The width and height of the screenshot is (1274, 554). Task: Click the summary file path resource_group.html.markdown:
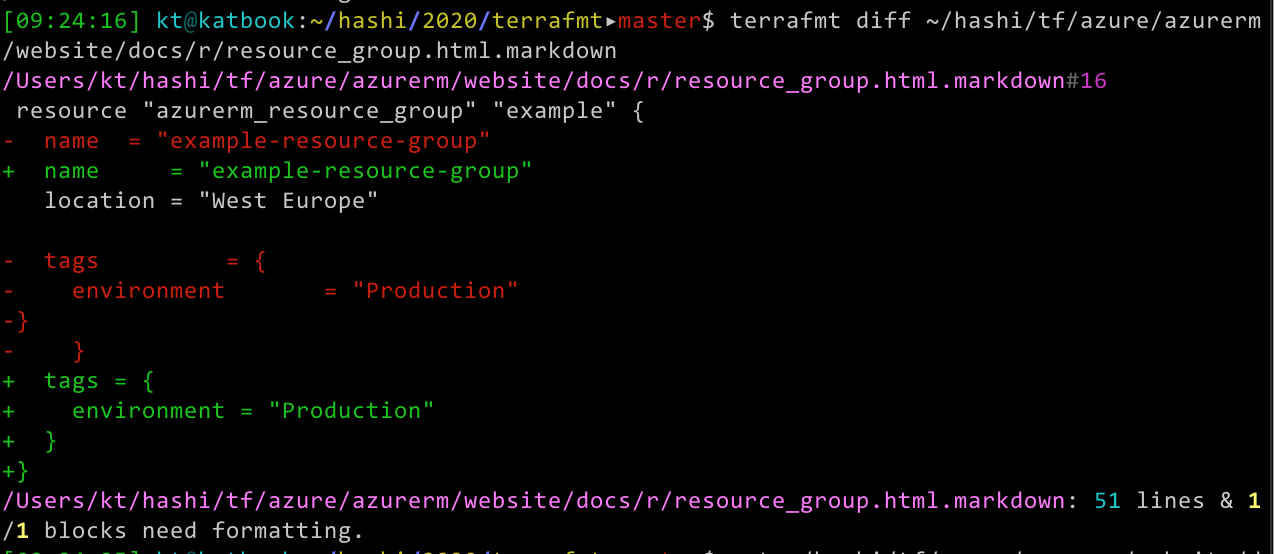click(x=541, y=501)
